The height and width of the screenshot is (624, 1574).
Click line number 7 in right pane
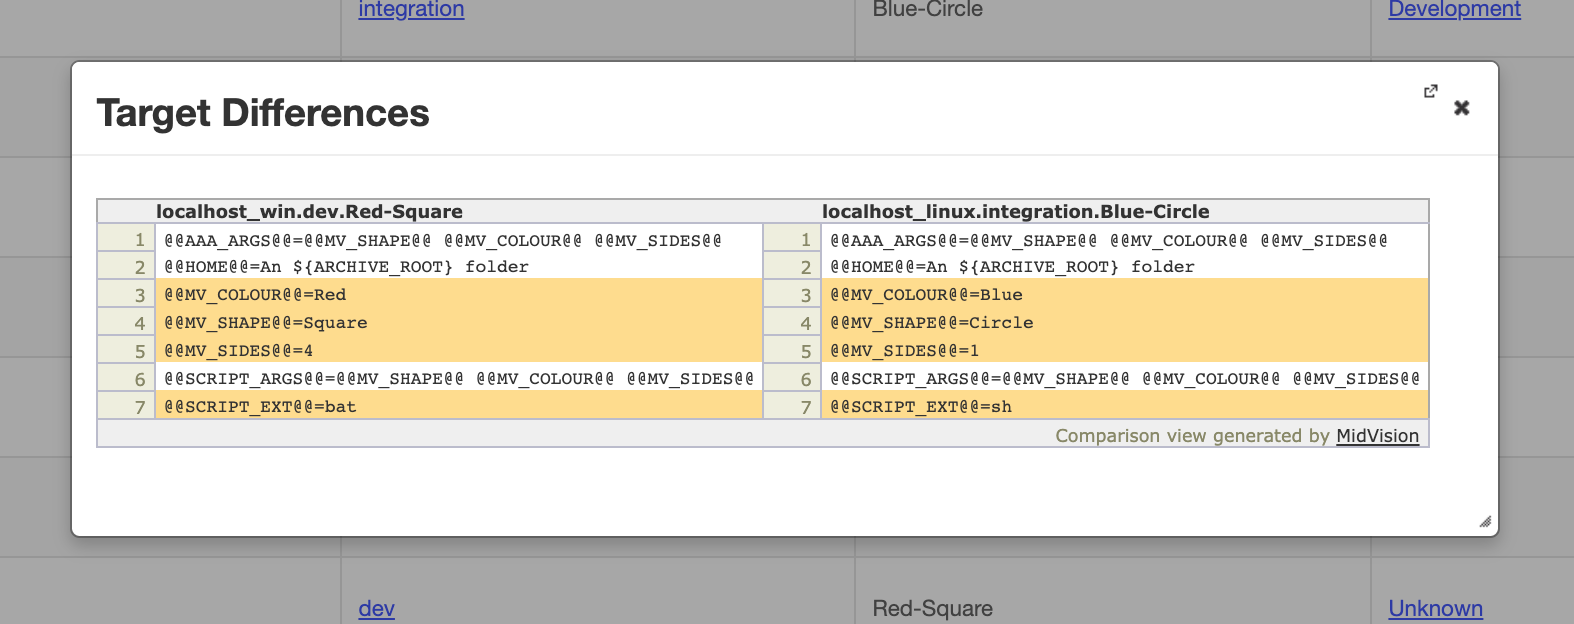pyautogui.click(x=805, y=407)
